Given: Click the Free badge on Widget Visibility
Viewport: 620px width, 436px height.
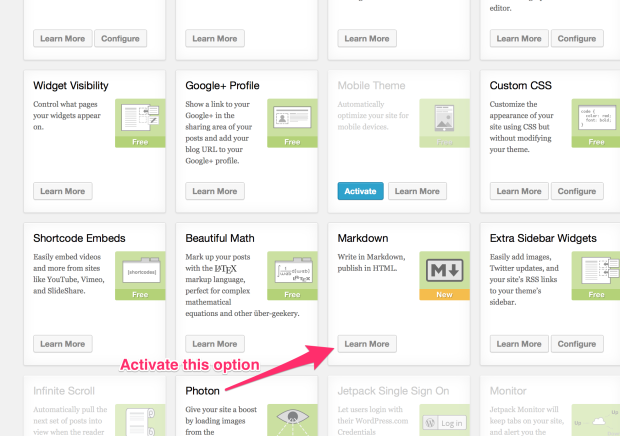Looking at the screenshot, I should click(140, 142).
